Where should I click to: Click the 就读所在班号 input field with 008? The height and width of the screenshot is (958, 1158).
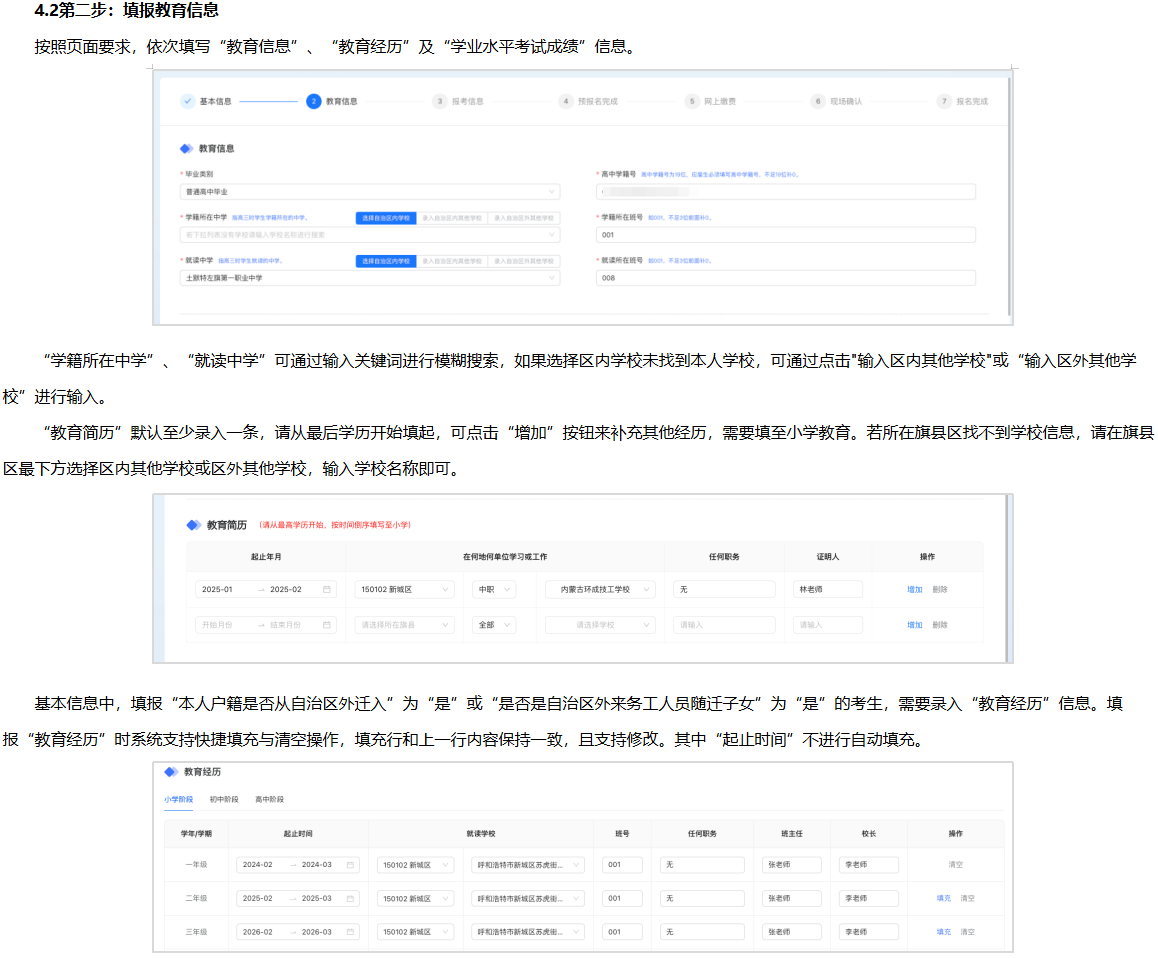pos(785,278)
